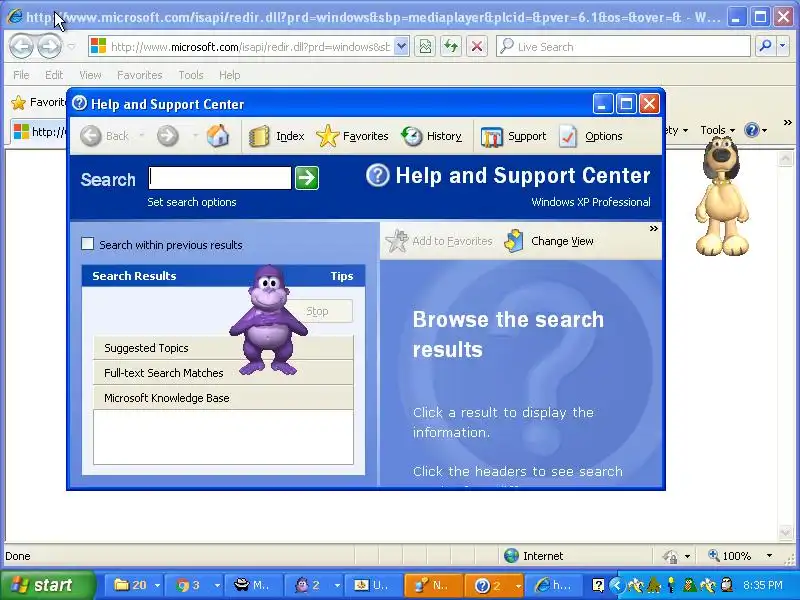The width and height of the screenshot is (800, 600).
Task: Open the IE recent pages dropdown arrow
Action: (71, 46)
